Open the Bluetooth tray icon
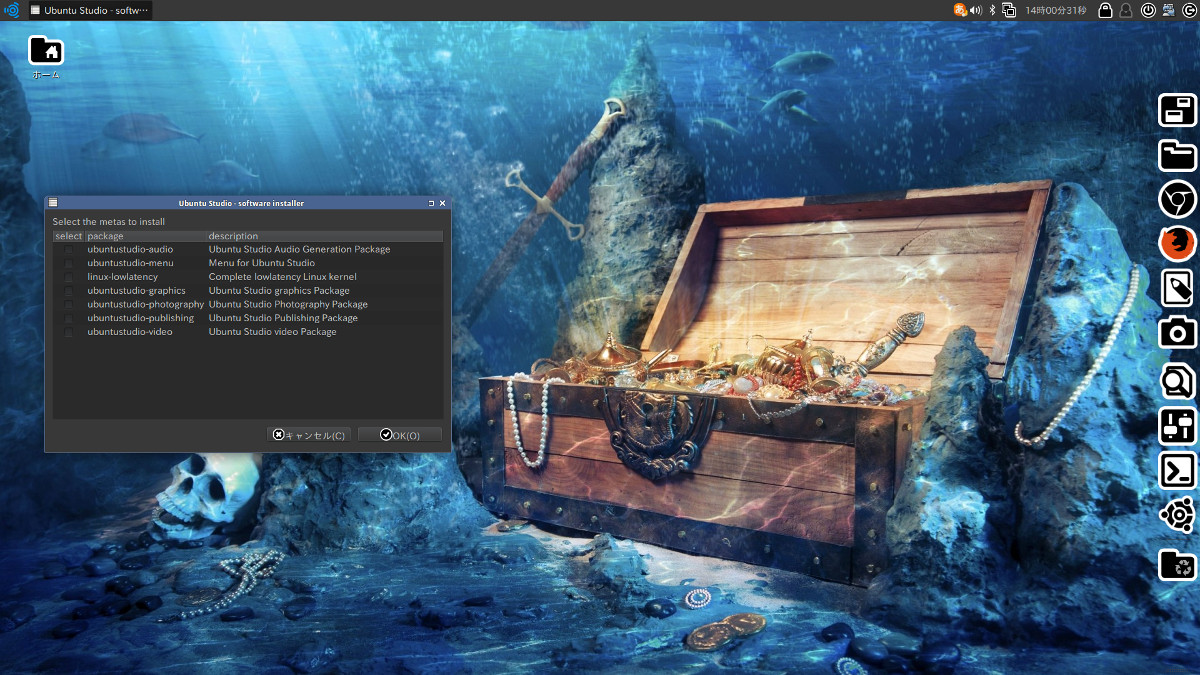Viewport: 1200px width, 675px height. tap(993, 10)
